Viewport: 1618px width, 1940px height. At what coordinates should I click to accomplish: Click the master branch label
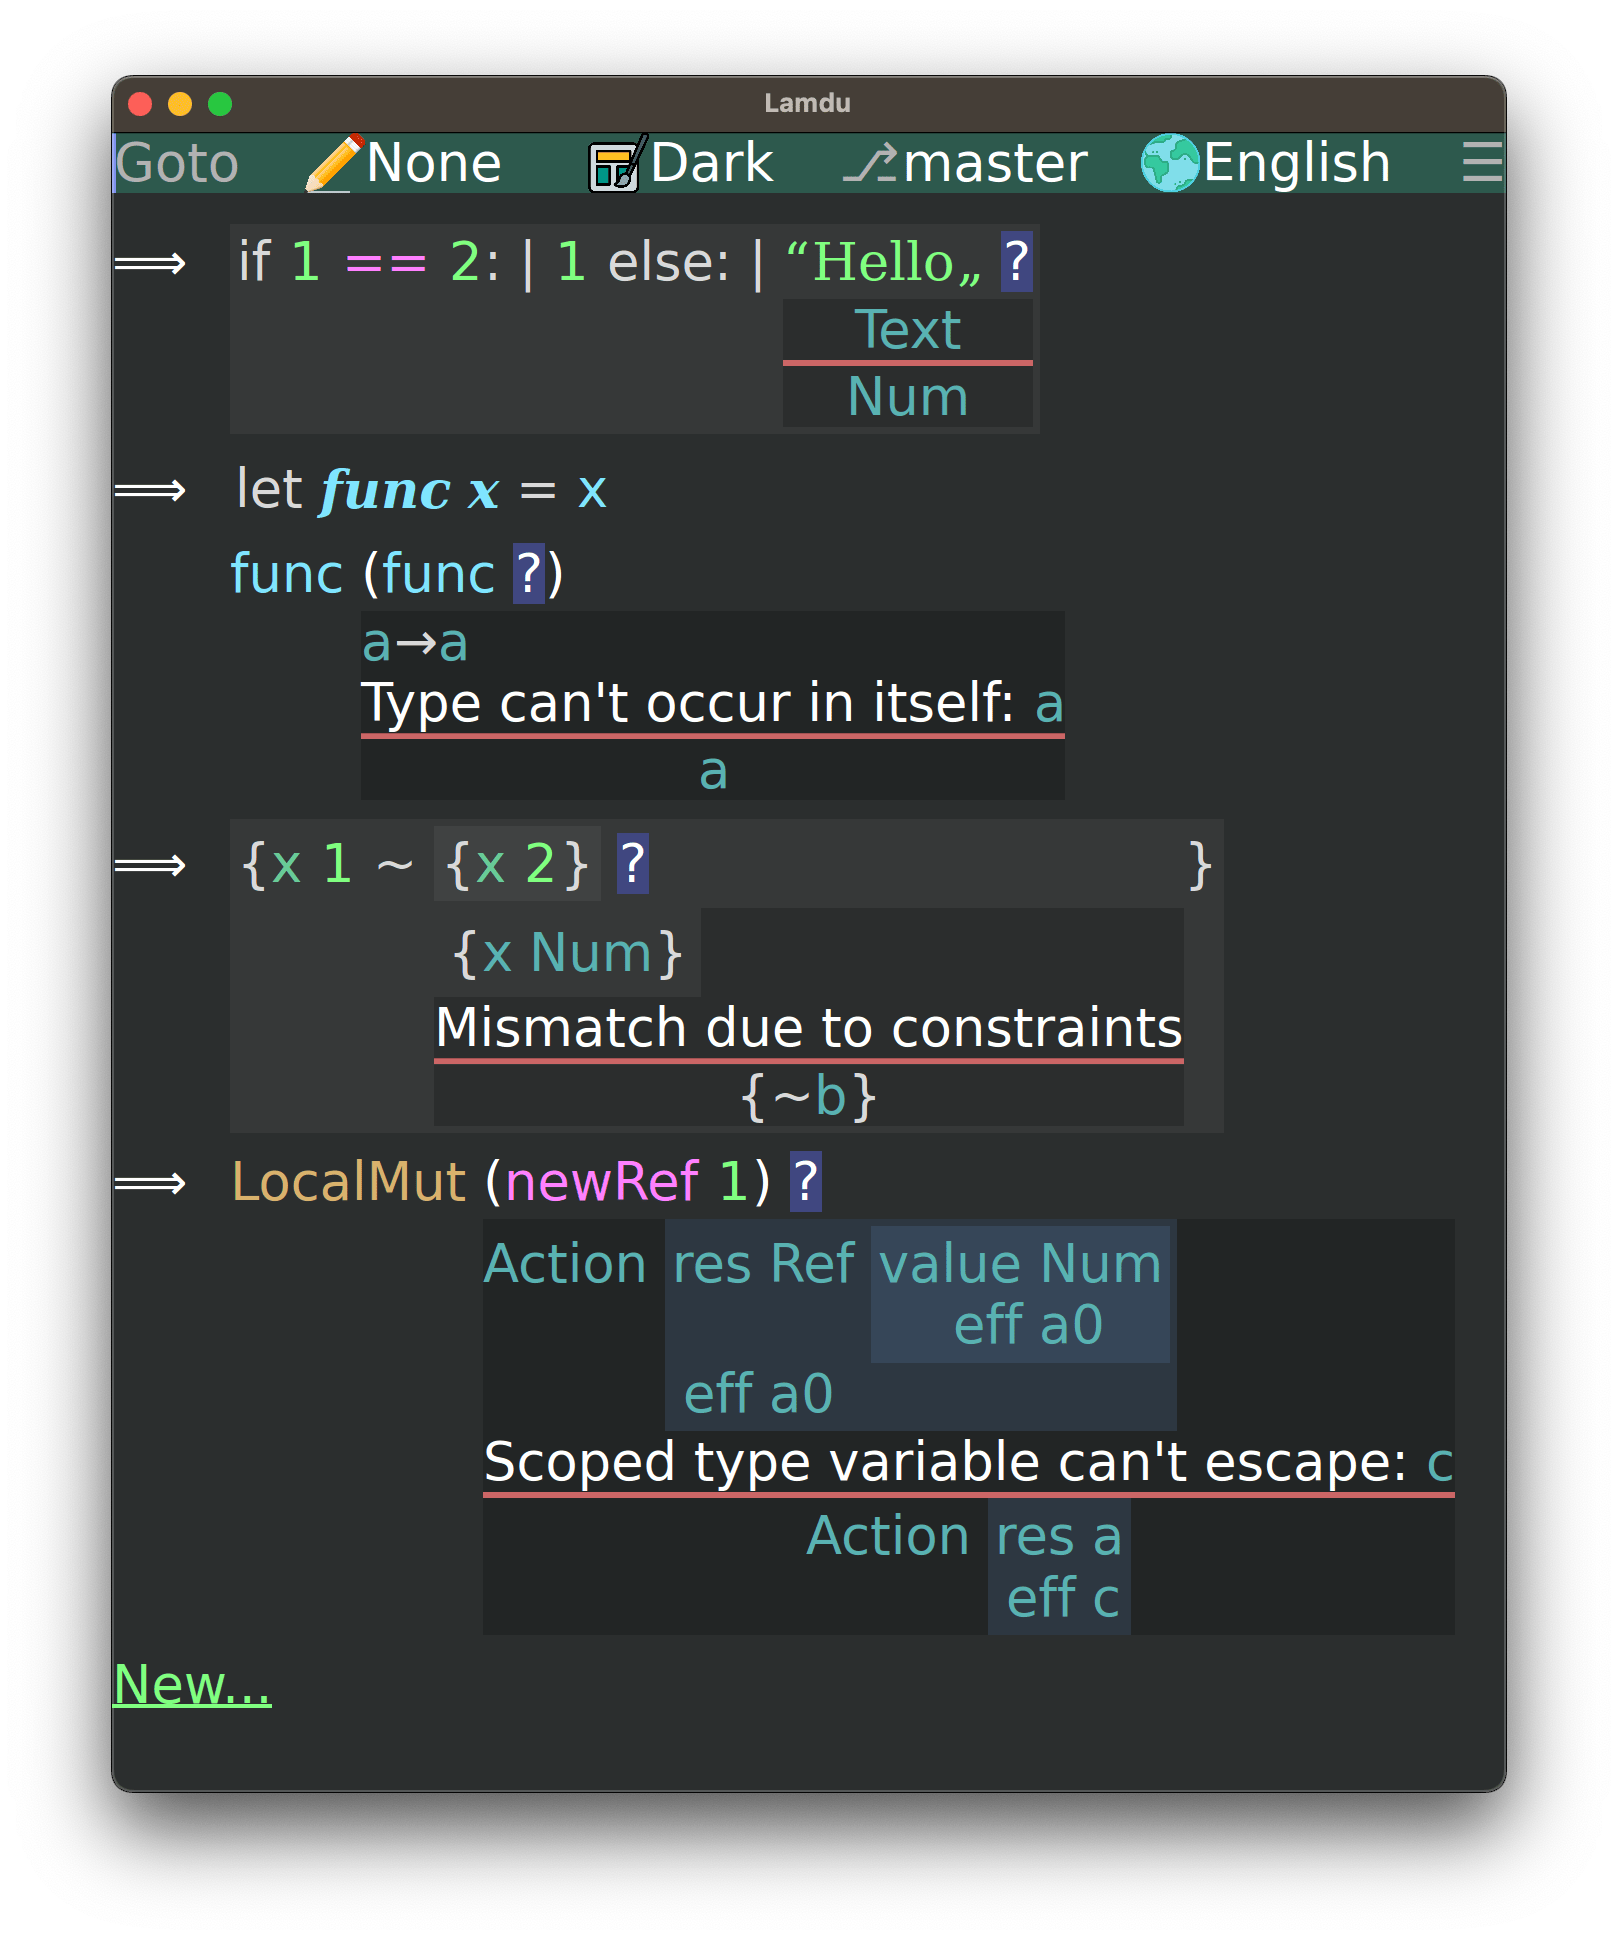coord(995,161)
